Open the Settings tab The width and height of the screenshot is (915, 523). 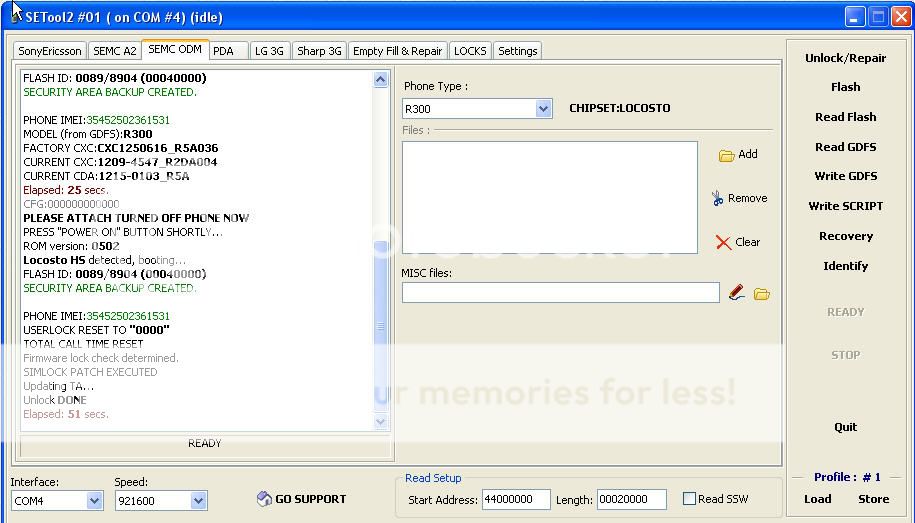tap(518, 51)
